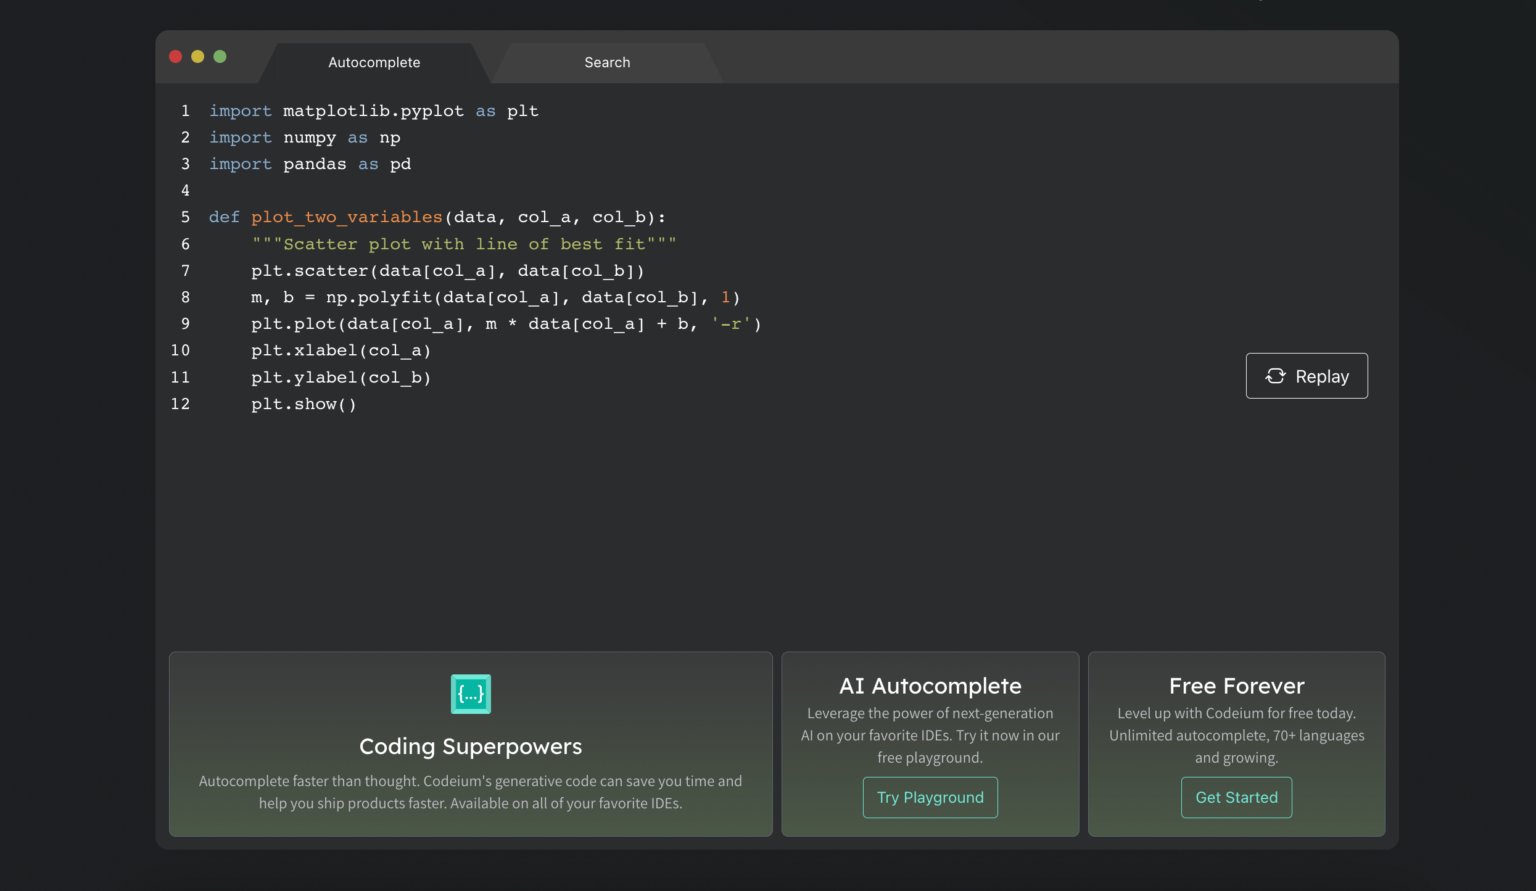Click the AI Autocomplete card
The height and width of the screenshot is (891, 1536).
coord(930,744)
